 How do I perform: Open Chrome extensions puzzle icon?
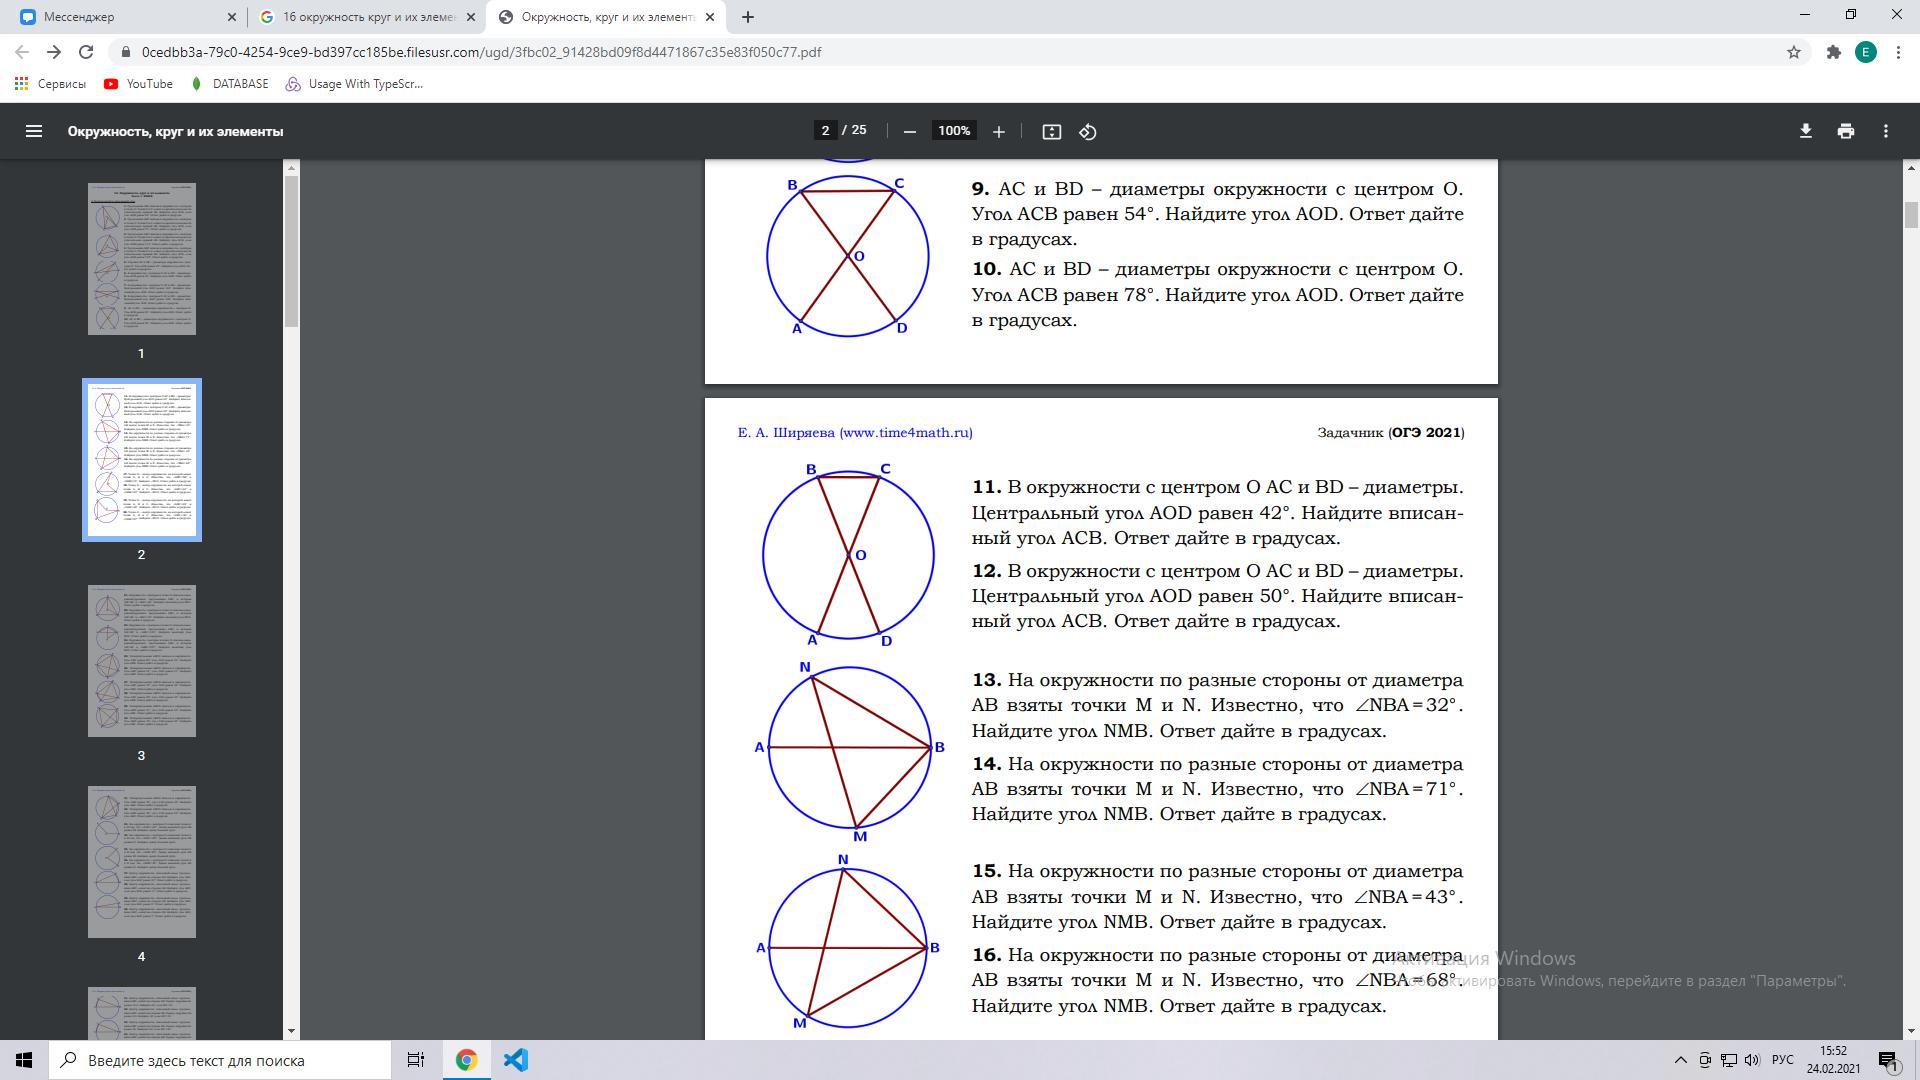point(1833,52)
